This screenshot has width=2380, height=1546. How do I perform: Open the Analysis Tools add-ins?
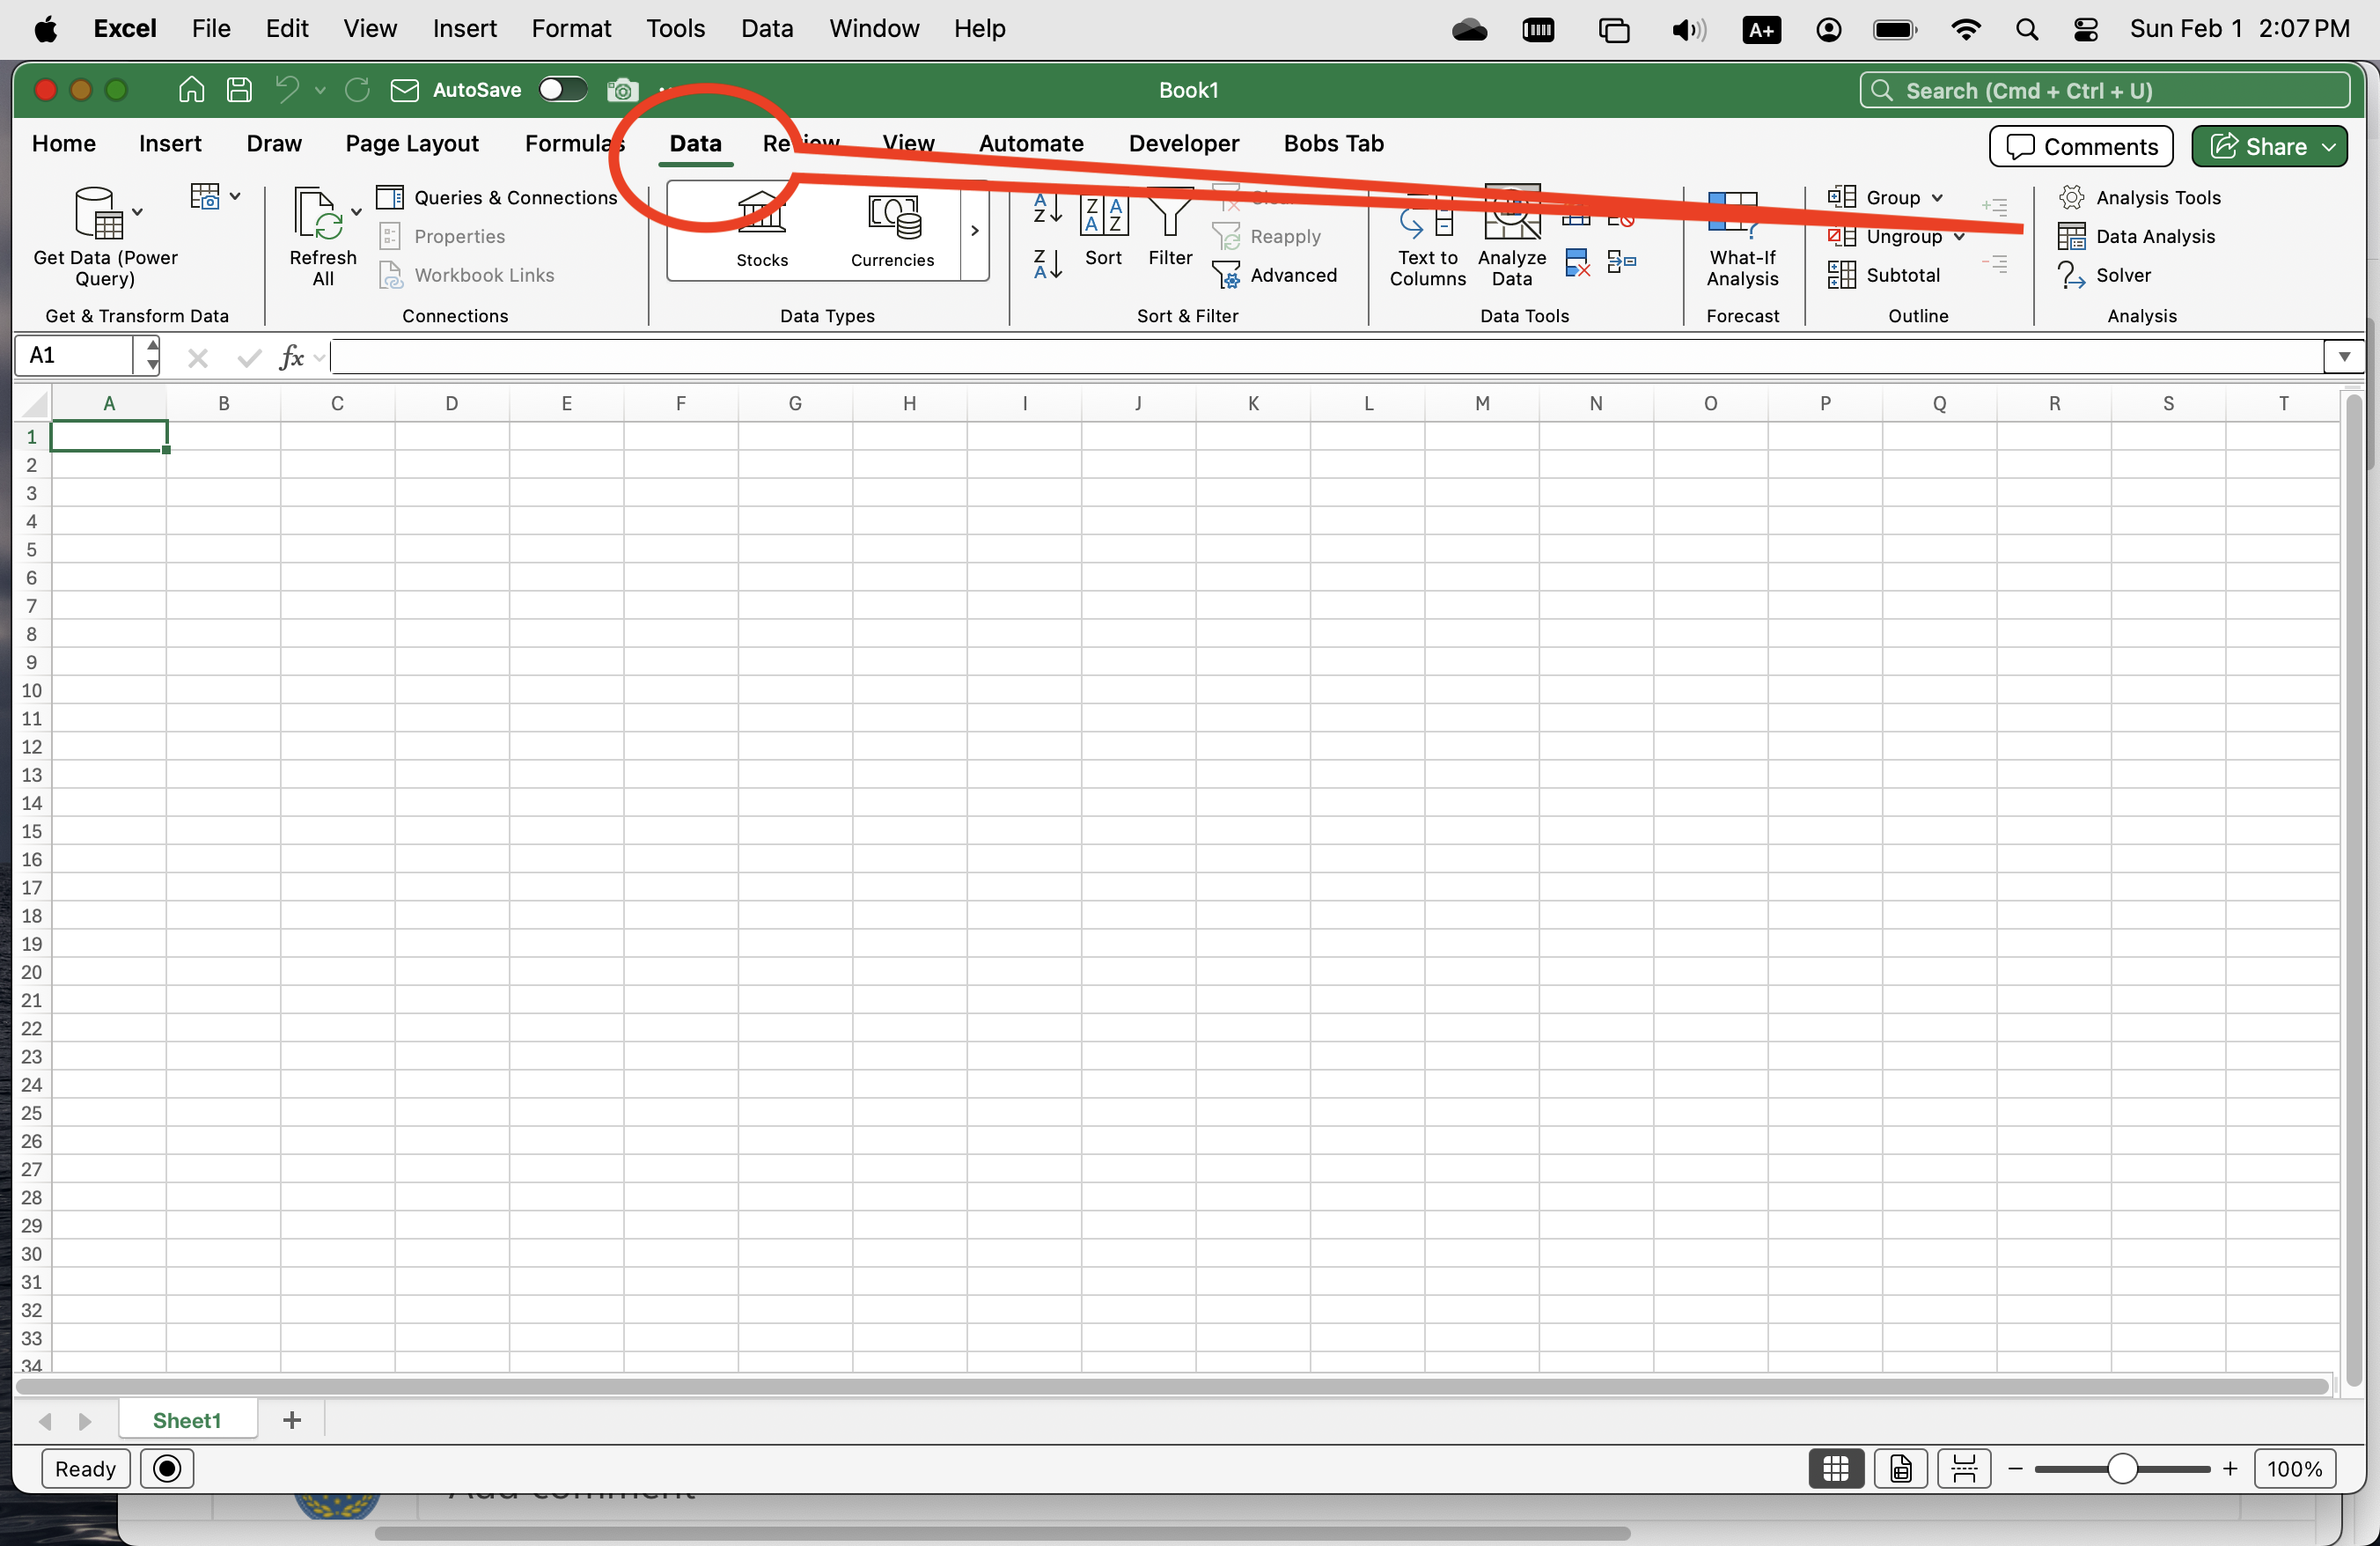click(2139, 198)
